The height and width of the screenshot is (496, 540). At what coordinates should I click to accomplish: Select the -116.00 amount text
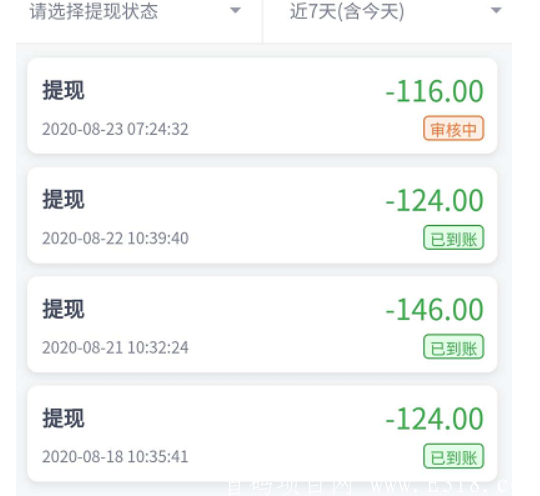435,91
